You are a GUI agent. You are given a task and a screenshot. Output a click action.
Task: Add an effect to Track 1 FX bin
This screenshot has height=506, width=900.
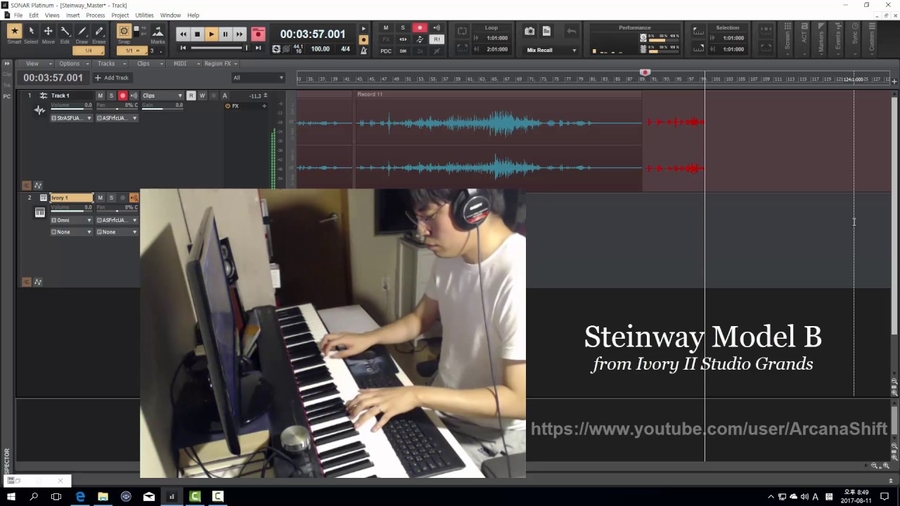[264, 106]
